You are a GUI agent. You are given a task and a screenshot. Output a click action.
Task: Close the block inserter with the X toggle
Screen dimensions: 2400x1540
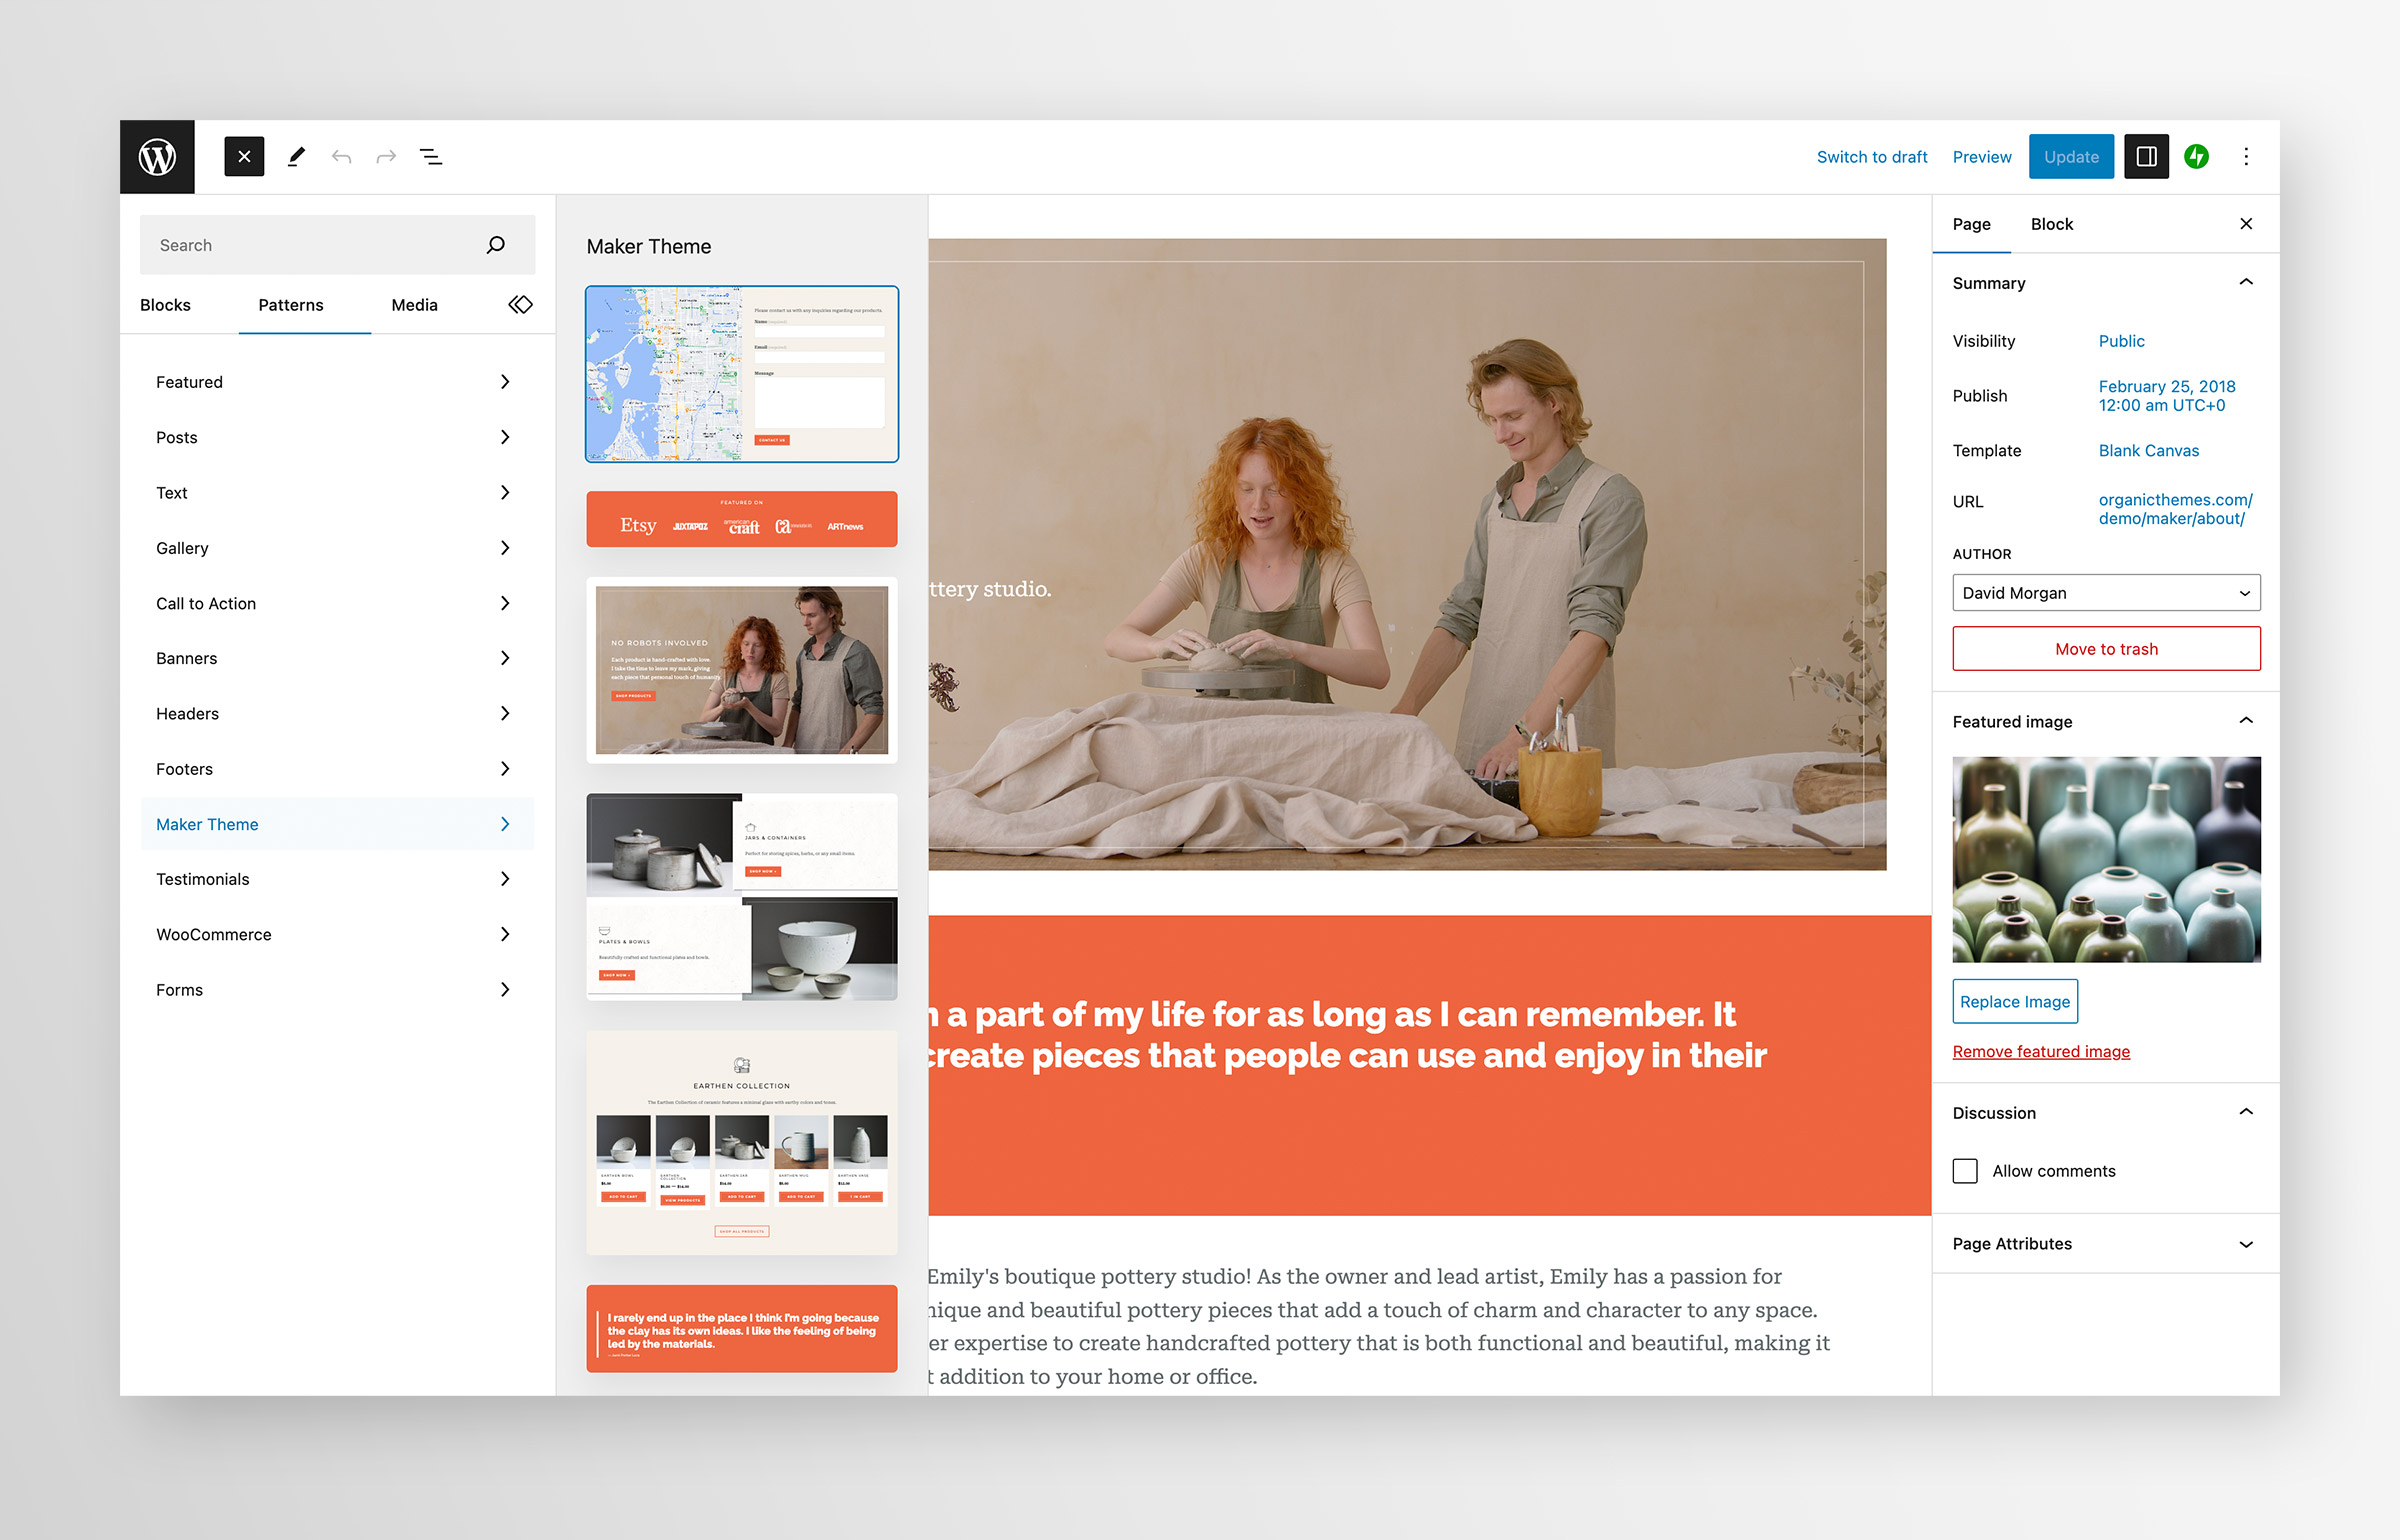click(x=244, y=157)
